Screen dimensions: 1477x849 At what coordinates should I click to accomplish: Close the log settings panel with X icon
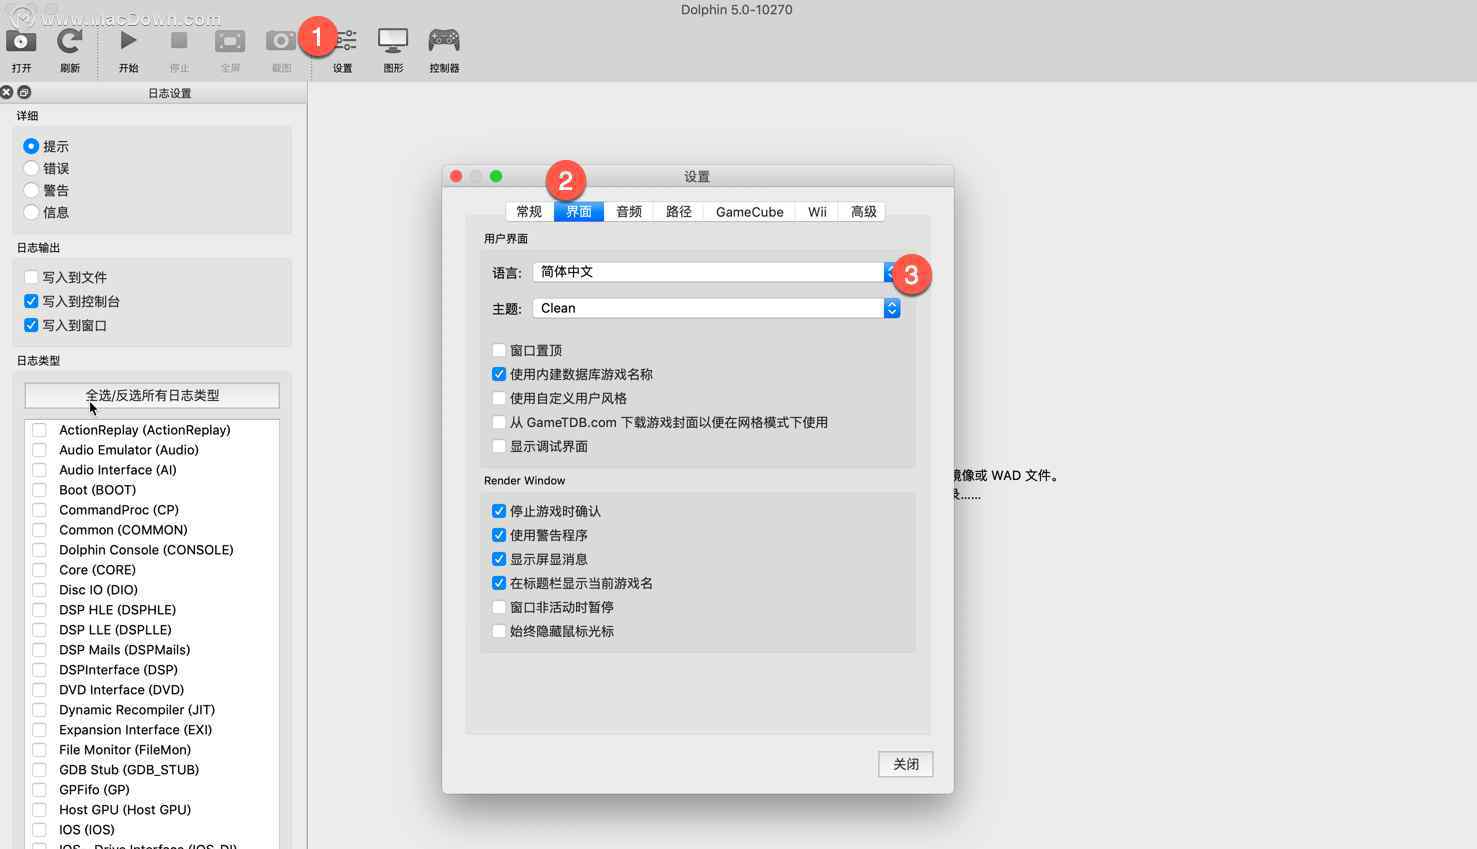point(7,92)
